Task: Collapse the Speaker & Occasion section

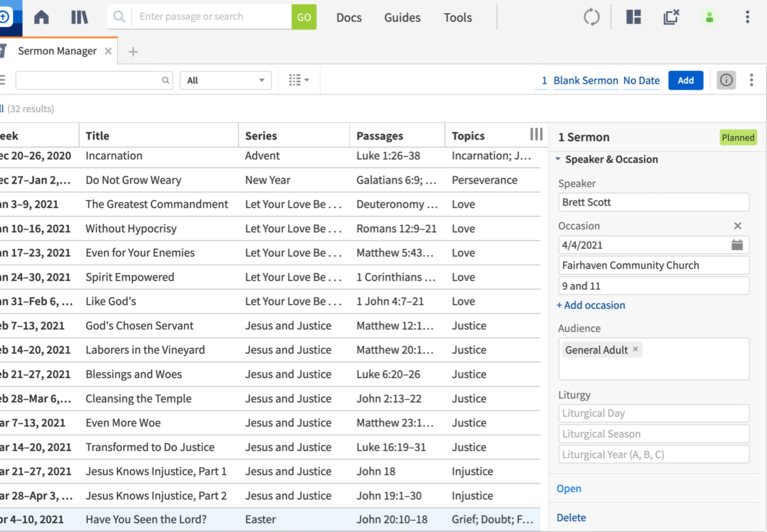Action: tap(559, 159)
